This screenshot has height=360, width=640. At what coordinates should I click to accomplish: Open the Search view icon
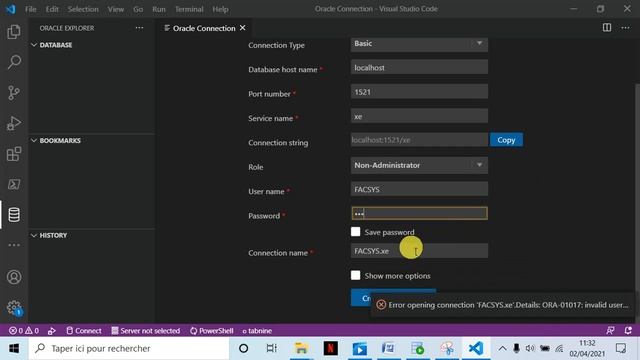[14, 62]
